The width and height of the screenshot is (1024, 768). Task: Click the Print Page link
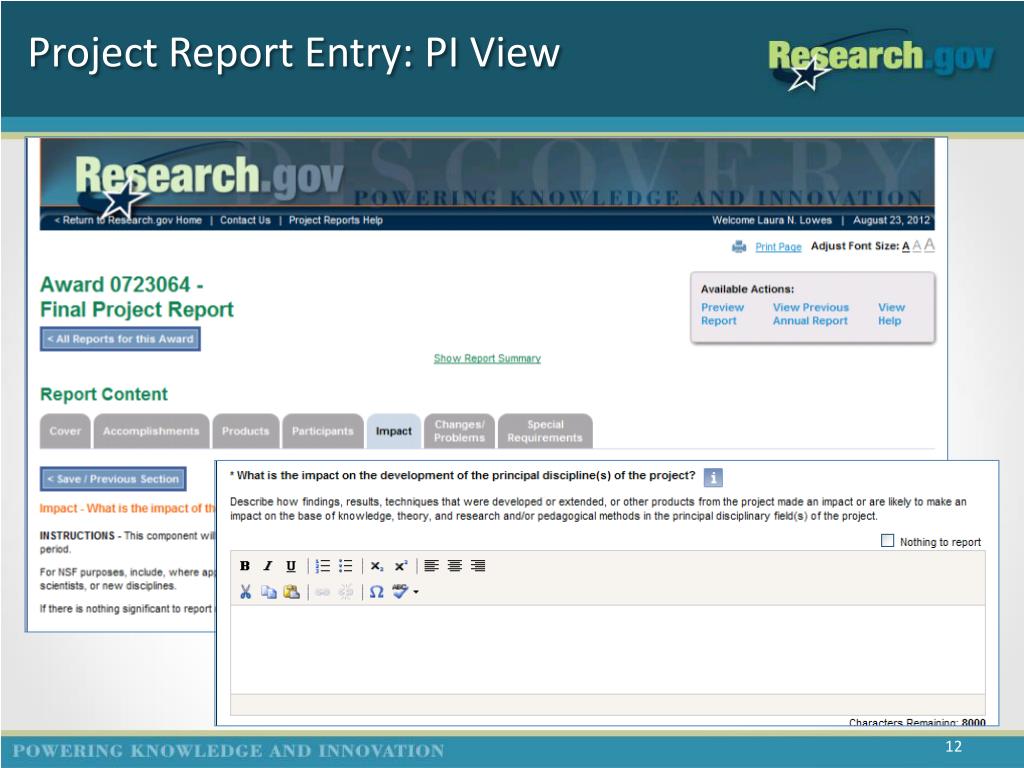click(x=778, y=247)
